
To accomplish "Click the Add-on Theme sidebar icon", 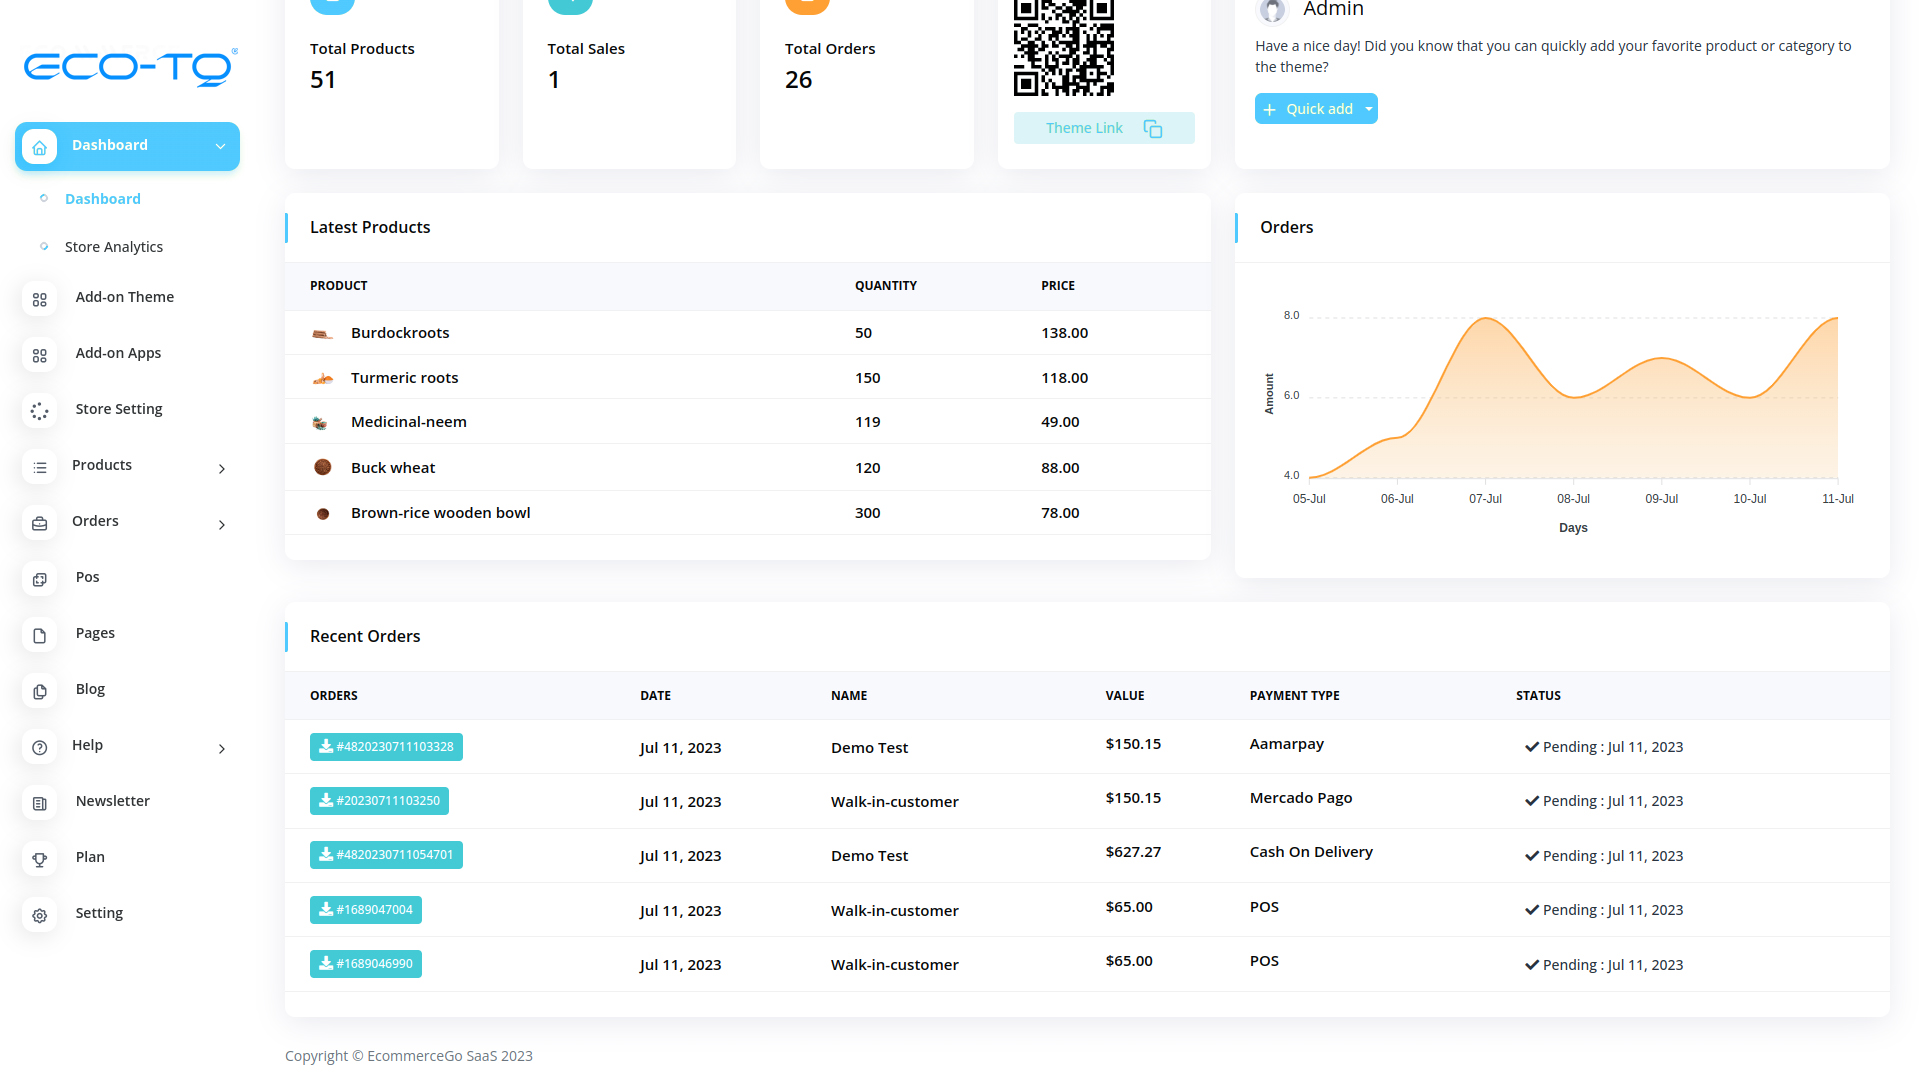I will (x=40, y=299).
